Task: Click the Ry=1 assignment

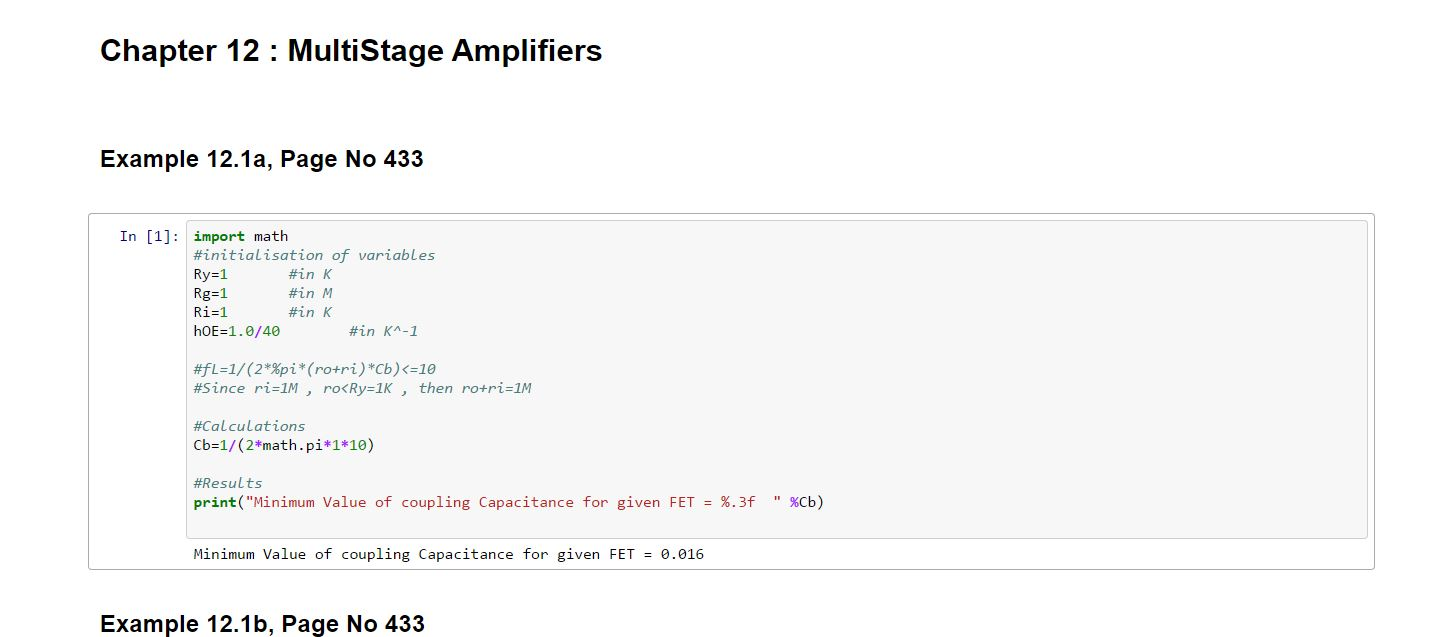Action: [211, 274]
